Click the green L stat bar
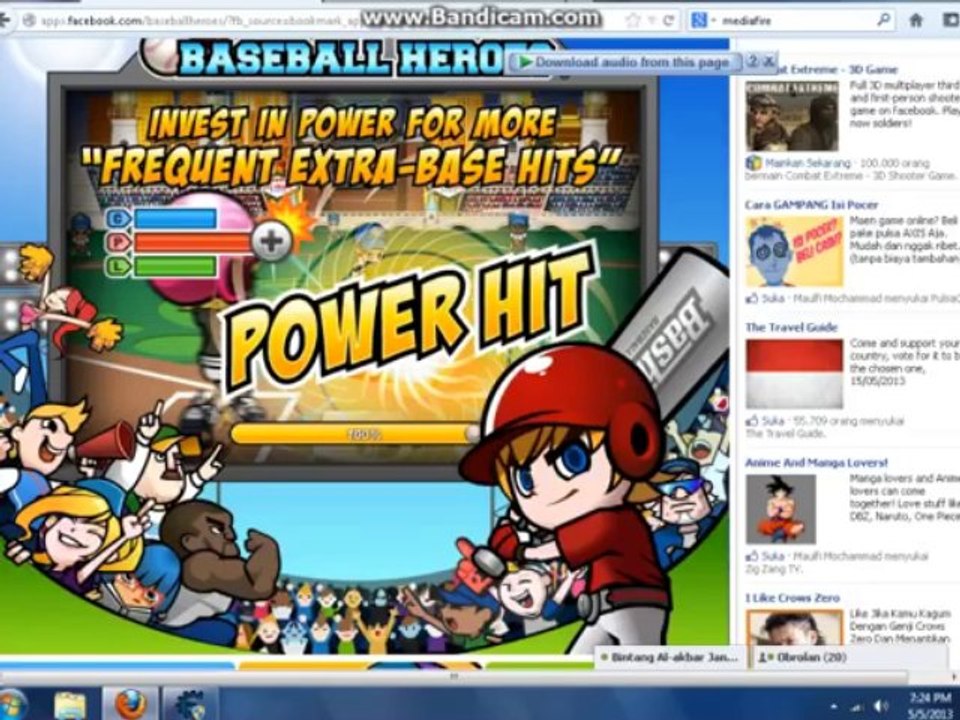 click(175, 266)
